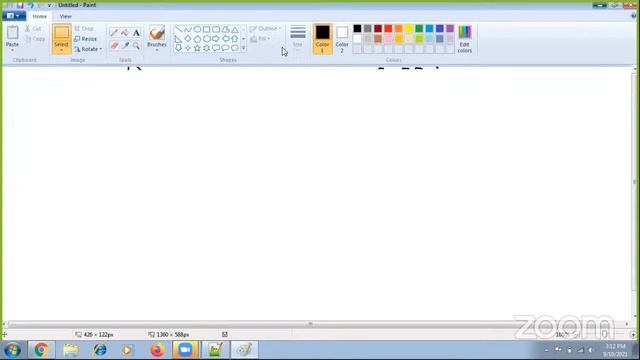Open Google Chrome from the taskbar

[x=41, y=350]
